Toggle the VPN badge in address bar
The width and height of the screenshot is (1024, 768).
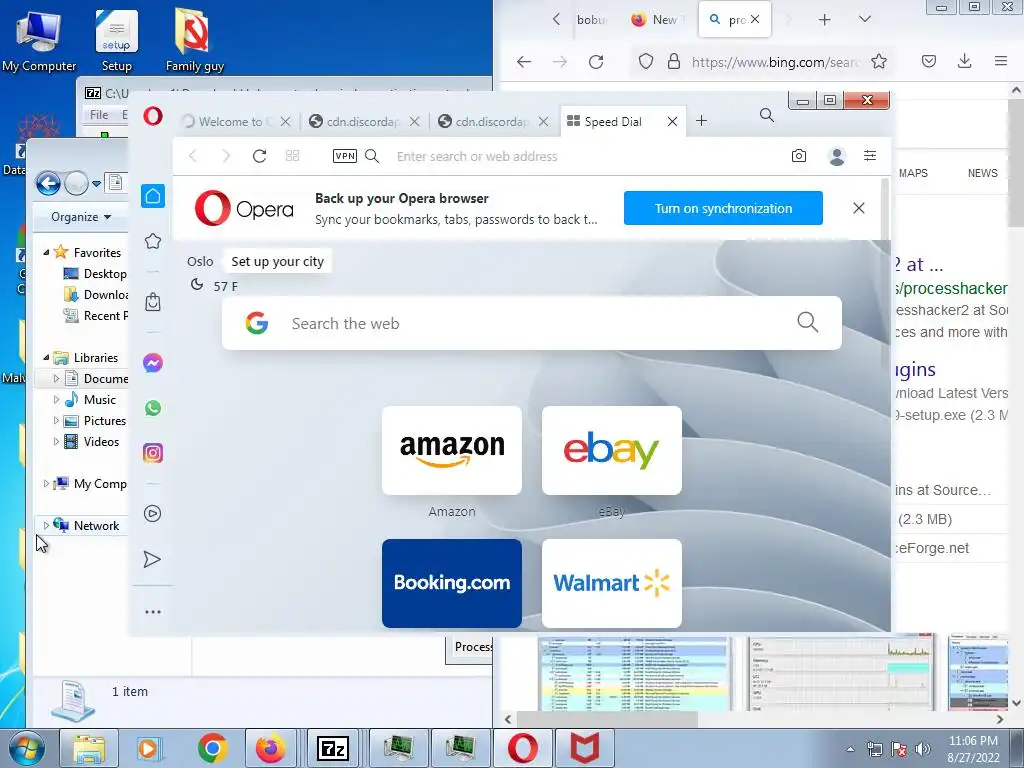pyautogui.click(x=345, y=156)
